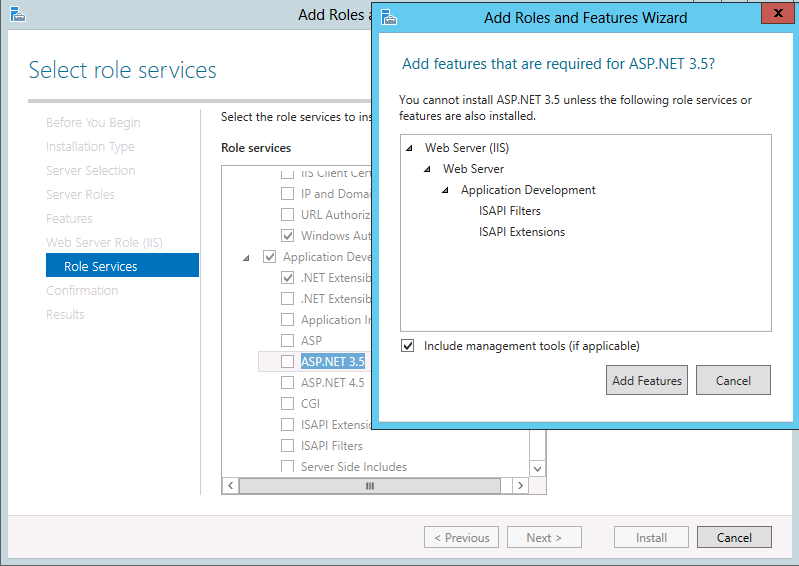Viewport: 799px width, 566px height.
Task: Check the CGI checkbox
Action: tap(287, 403)
